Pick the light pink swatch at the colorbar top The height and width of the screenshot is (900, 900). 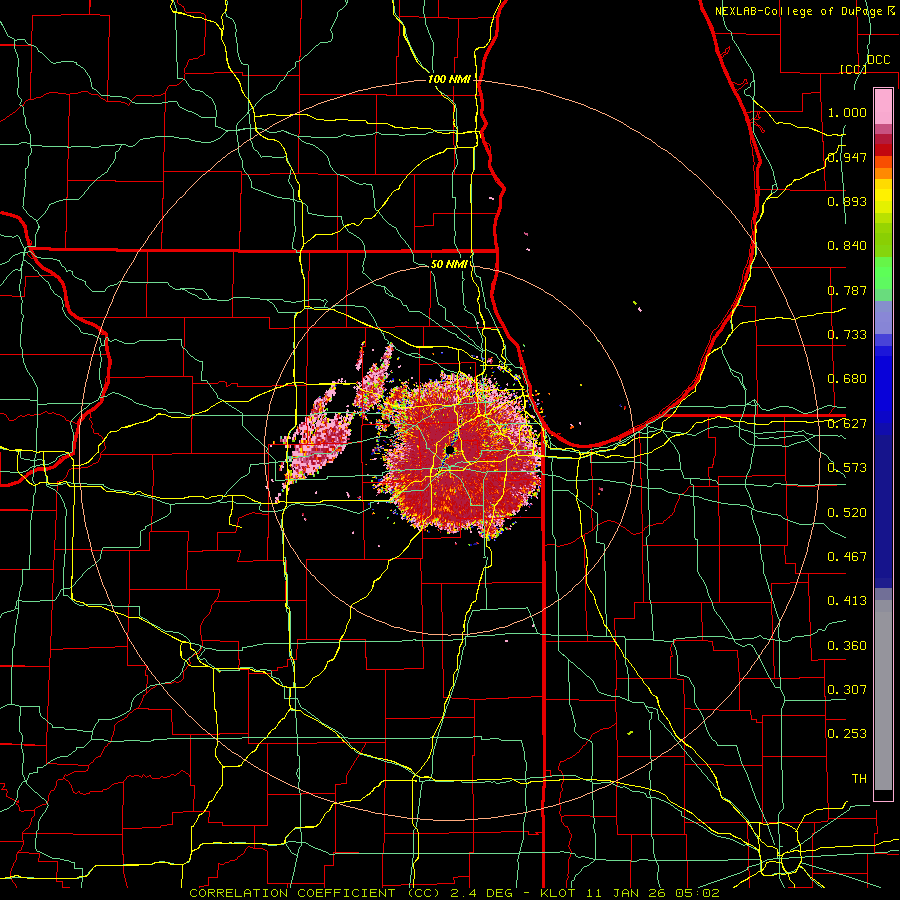[x=883, y=106]
